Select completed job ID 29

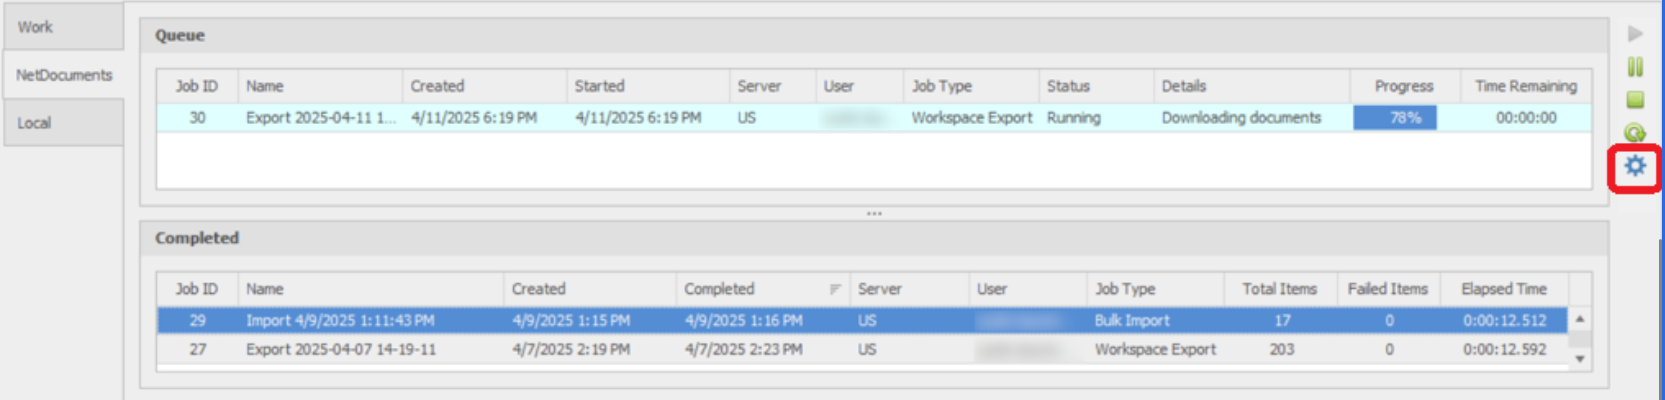coord(197,321)
